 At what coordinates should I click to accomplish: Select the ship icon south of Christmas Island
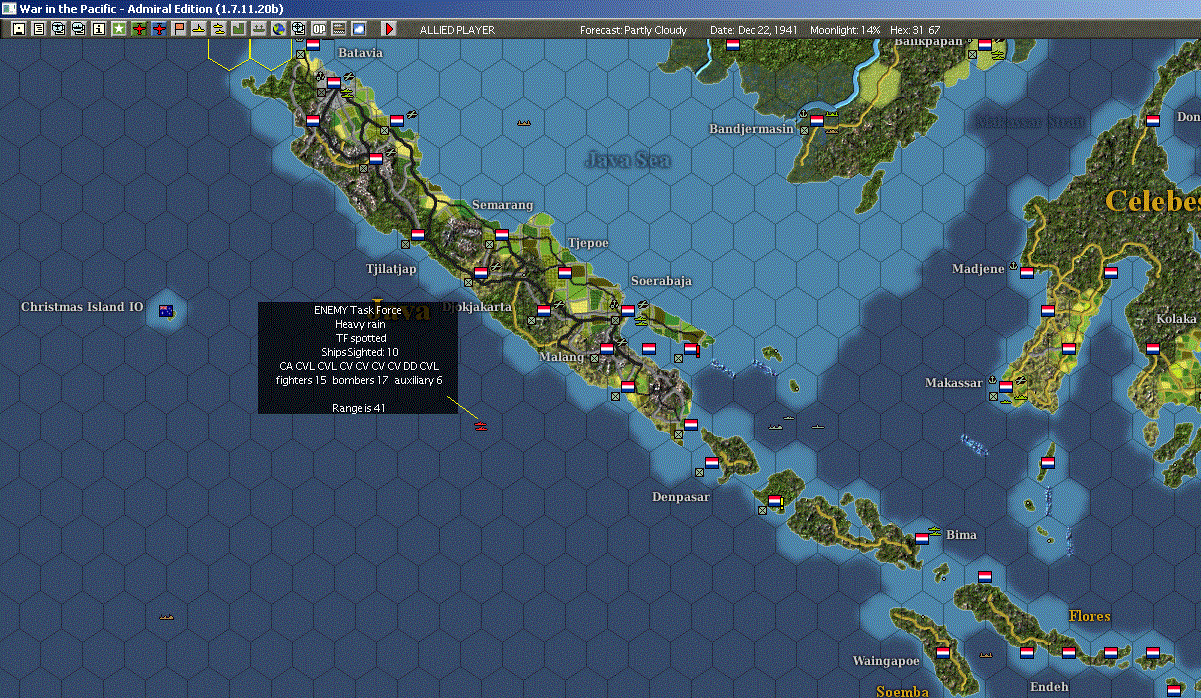(166, 618)
